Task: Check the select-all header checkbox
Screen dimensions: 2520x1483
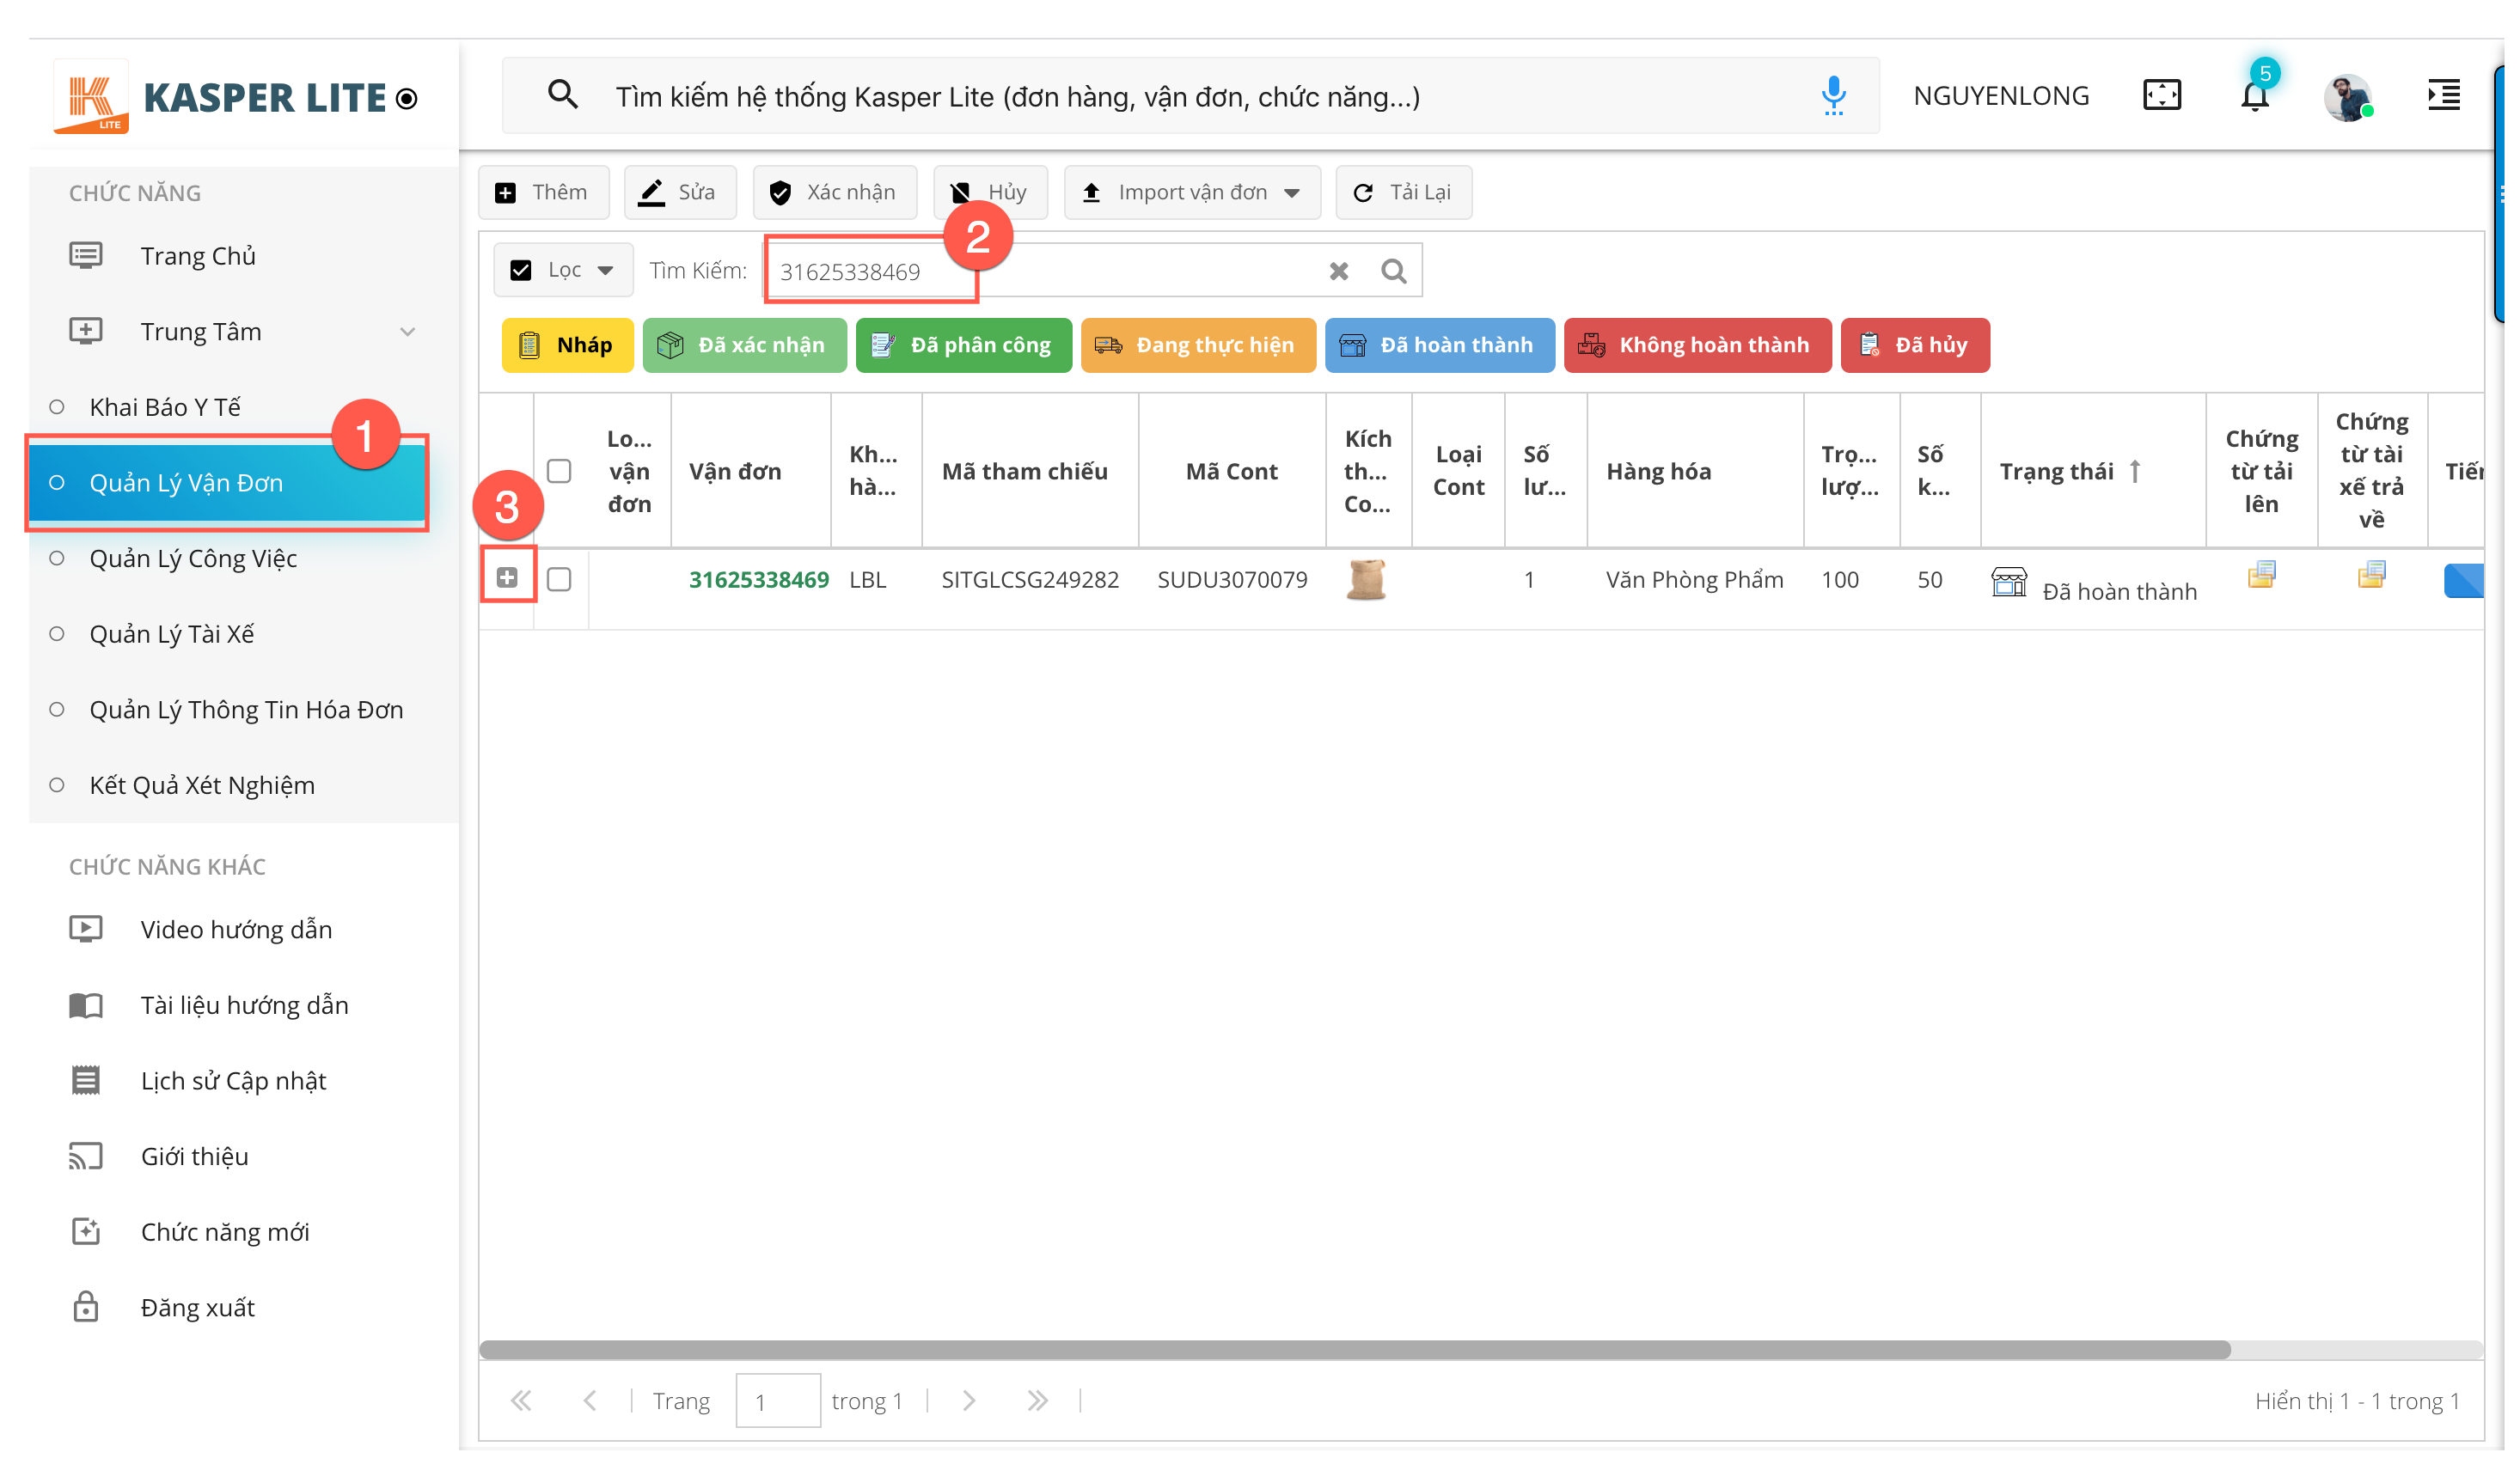Action: point(559,471)
